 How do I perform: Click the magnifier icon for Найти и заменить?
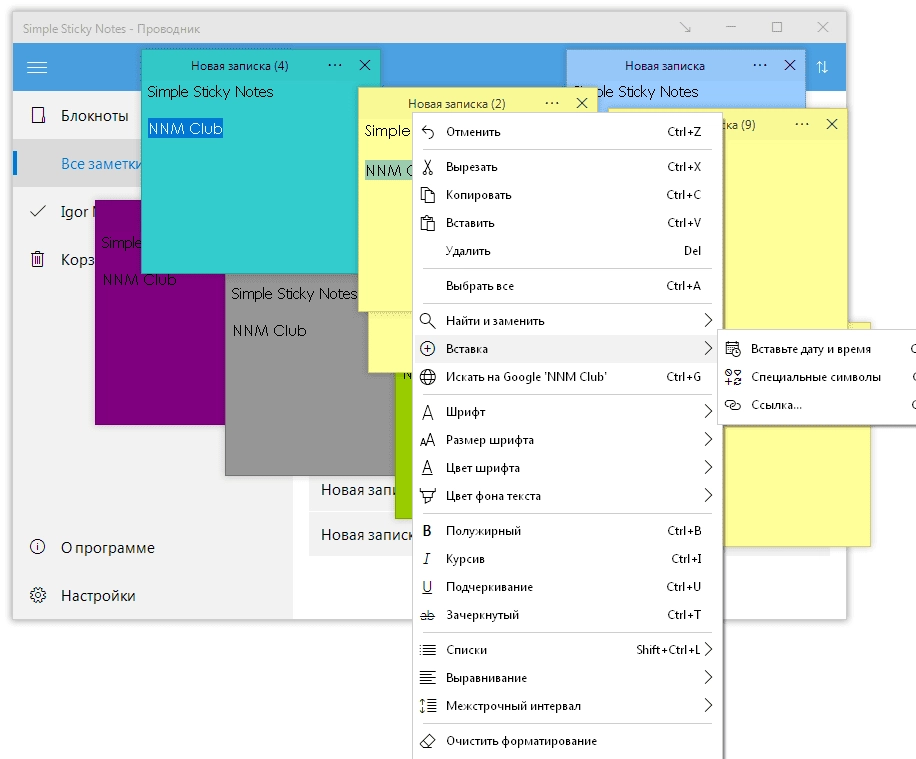[428, 321]
